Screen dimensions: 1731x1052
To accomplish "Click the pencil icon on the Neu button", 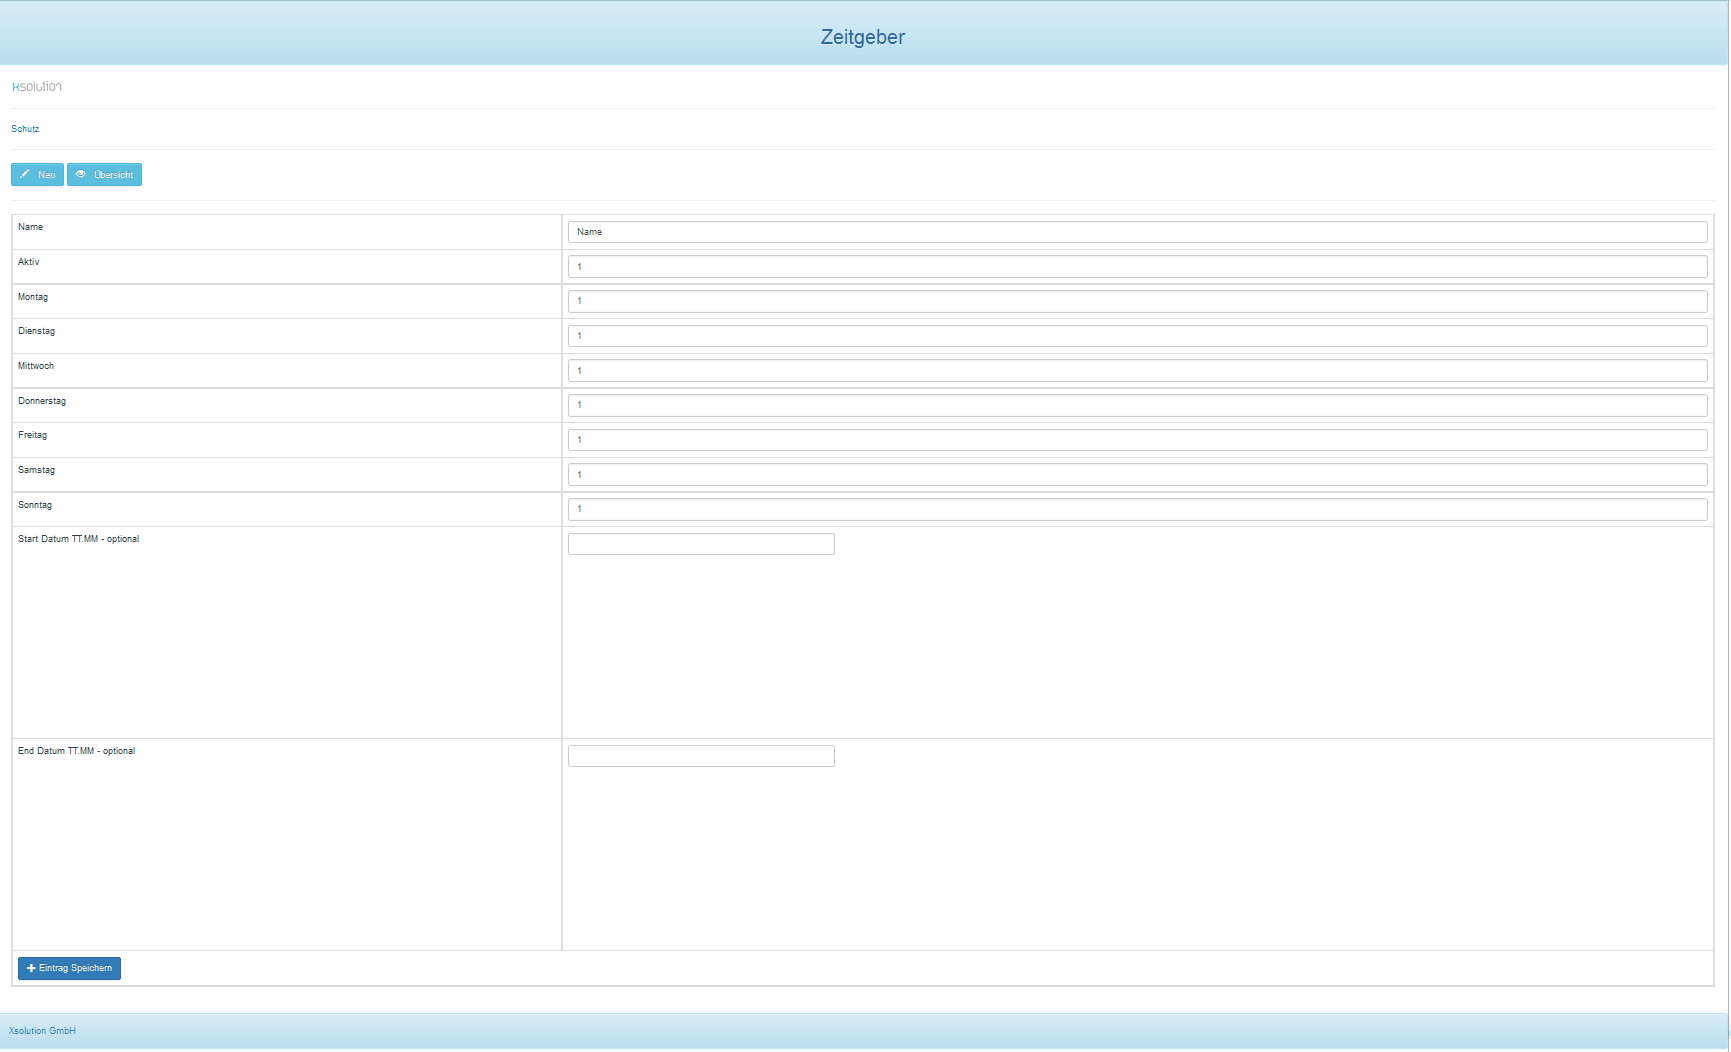I will coord(25,174).
